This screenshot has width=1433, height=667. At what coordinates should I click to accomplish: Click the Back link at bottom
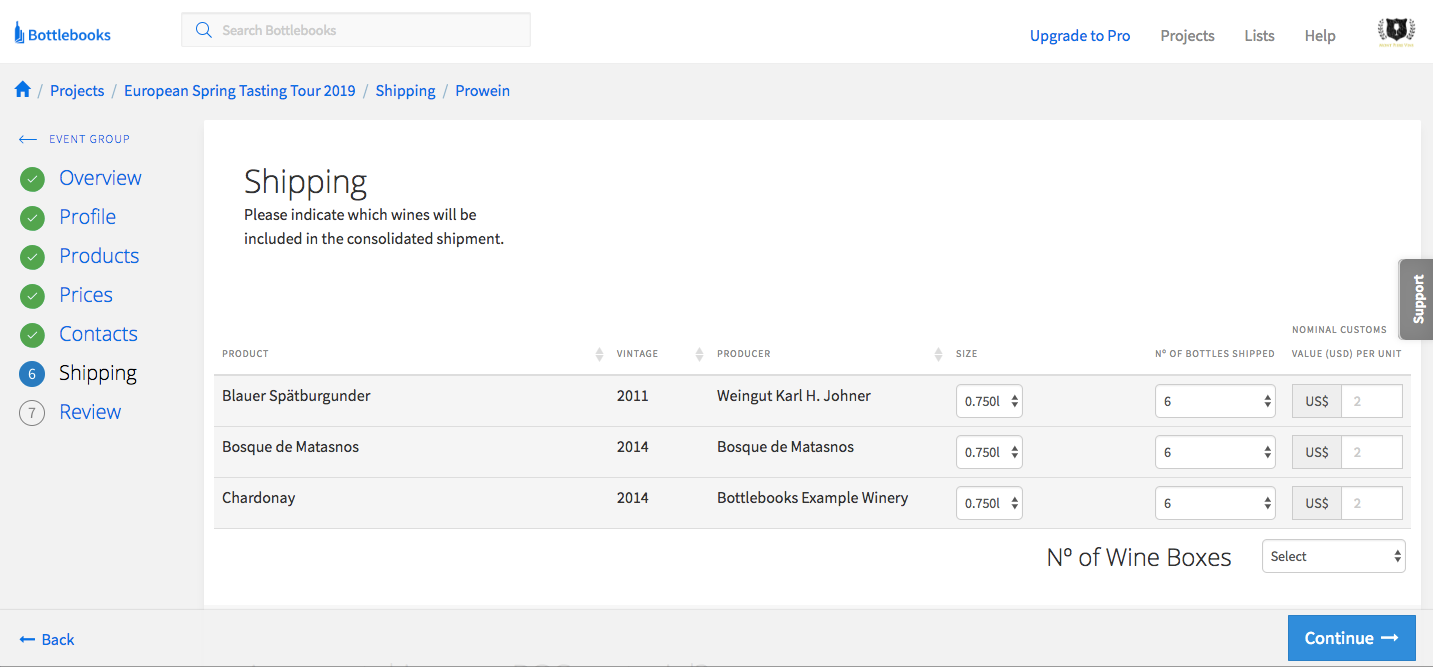pos(47,639)
